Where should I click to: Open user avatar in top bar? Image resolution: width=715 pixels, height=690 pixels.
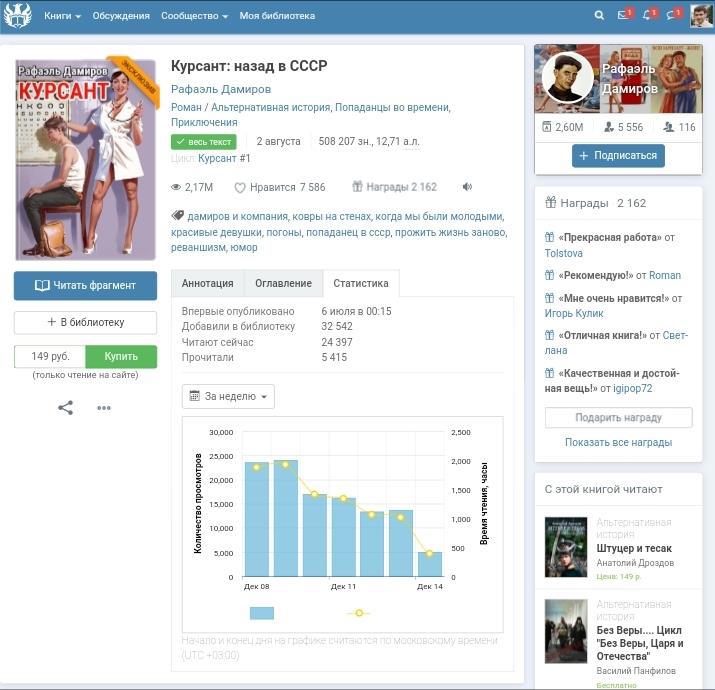(701, 16)
